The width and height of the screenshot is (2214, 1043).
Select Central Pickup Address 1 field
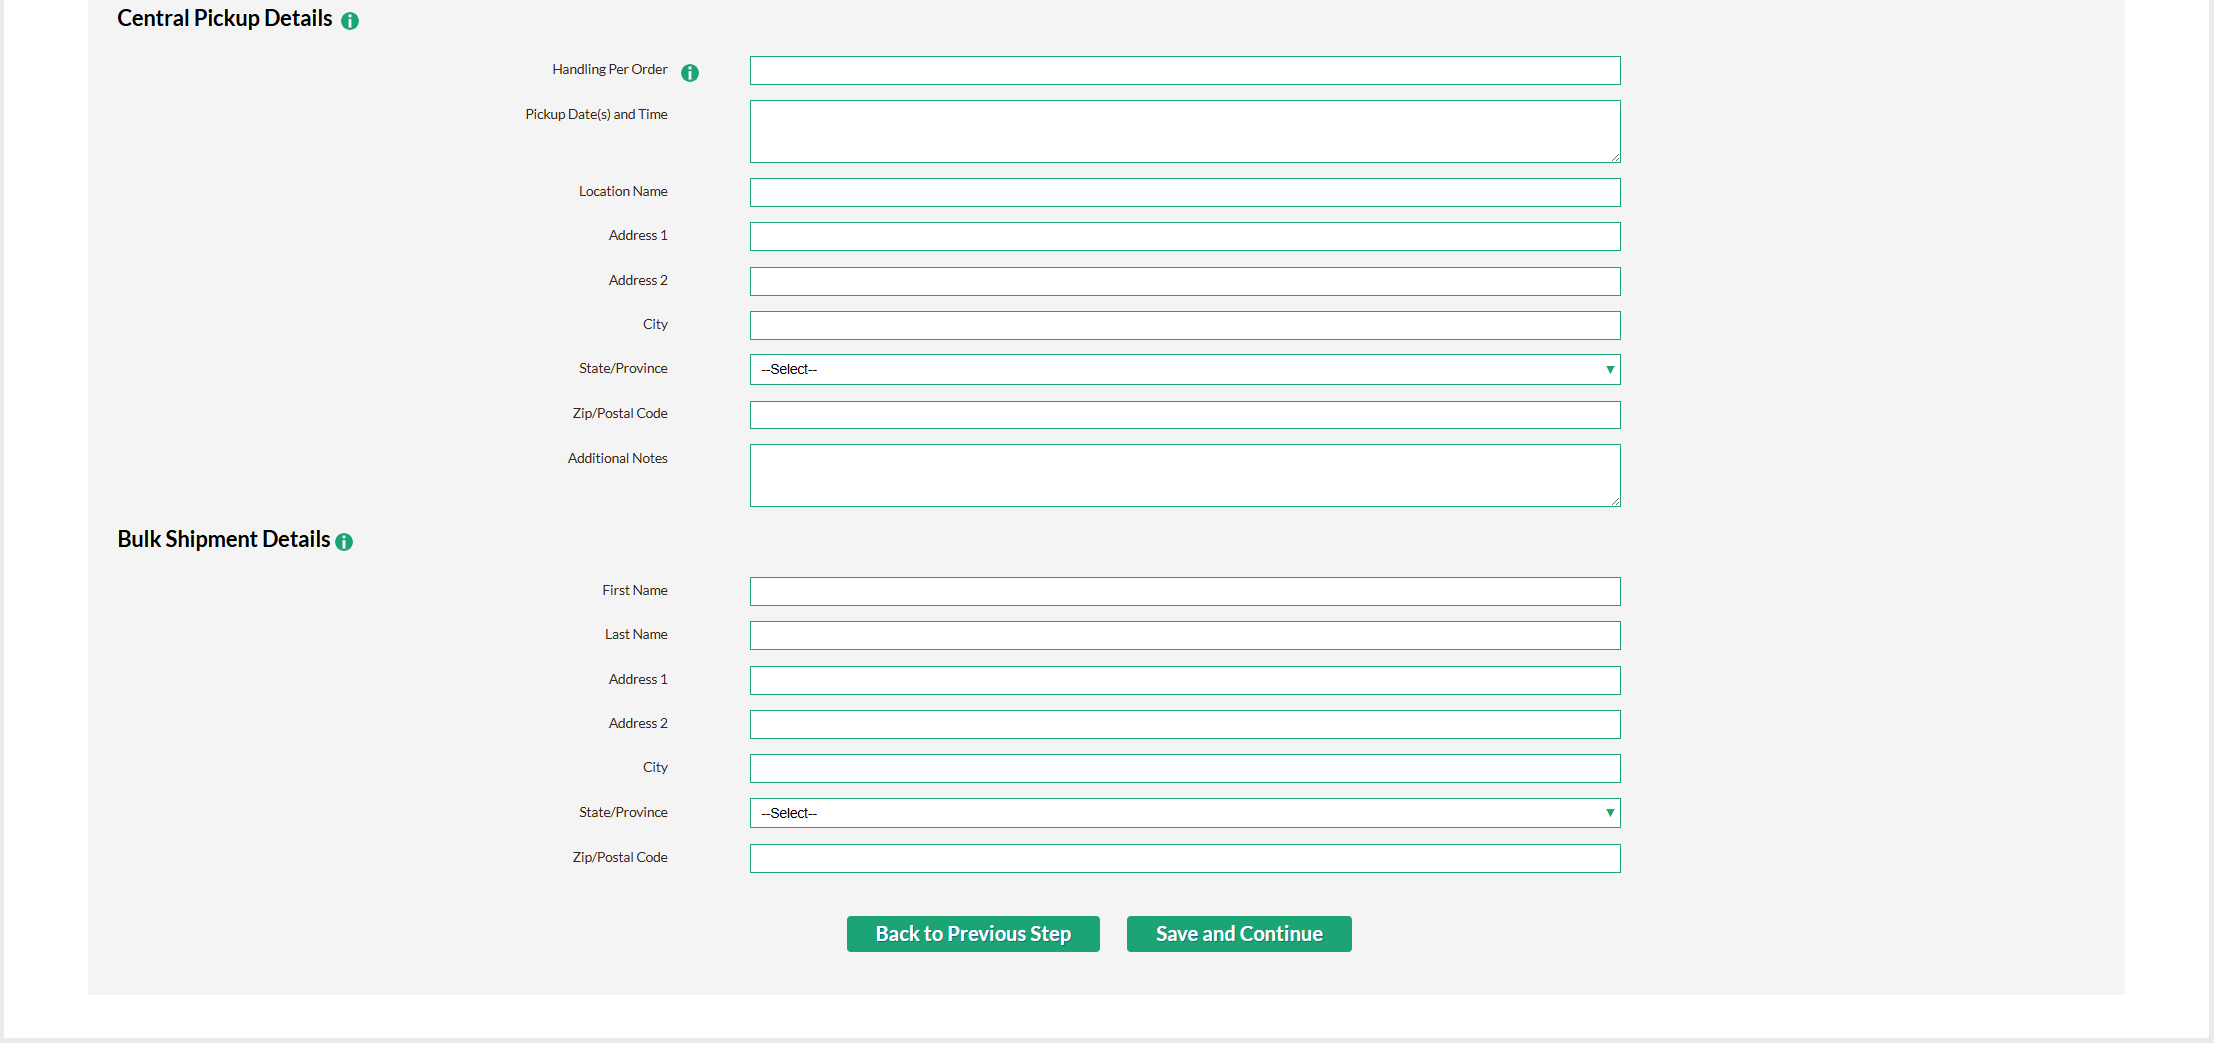point(1184,237)
